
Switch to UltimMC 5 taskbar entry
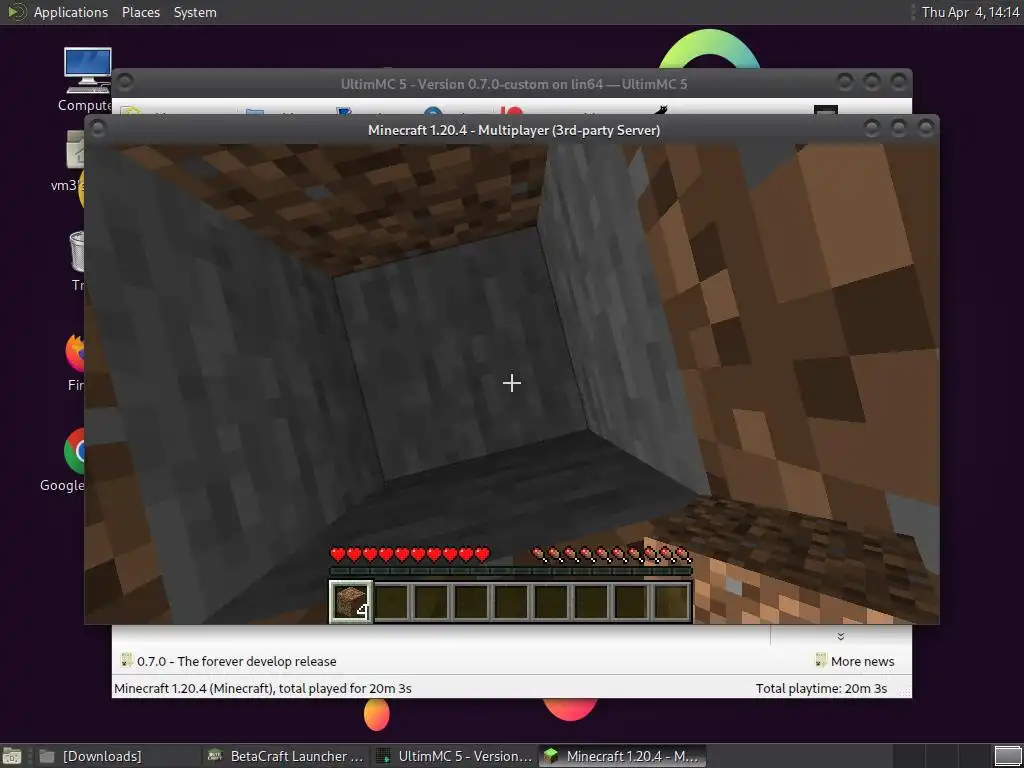[455, 756]
